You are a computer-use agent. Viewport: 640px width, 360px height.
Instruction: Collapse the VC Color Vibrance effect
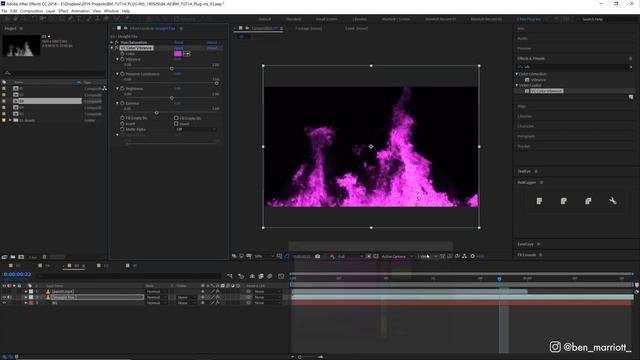[112, 48]
